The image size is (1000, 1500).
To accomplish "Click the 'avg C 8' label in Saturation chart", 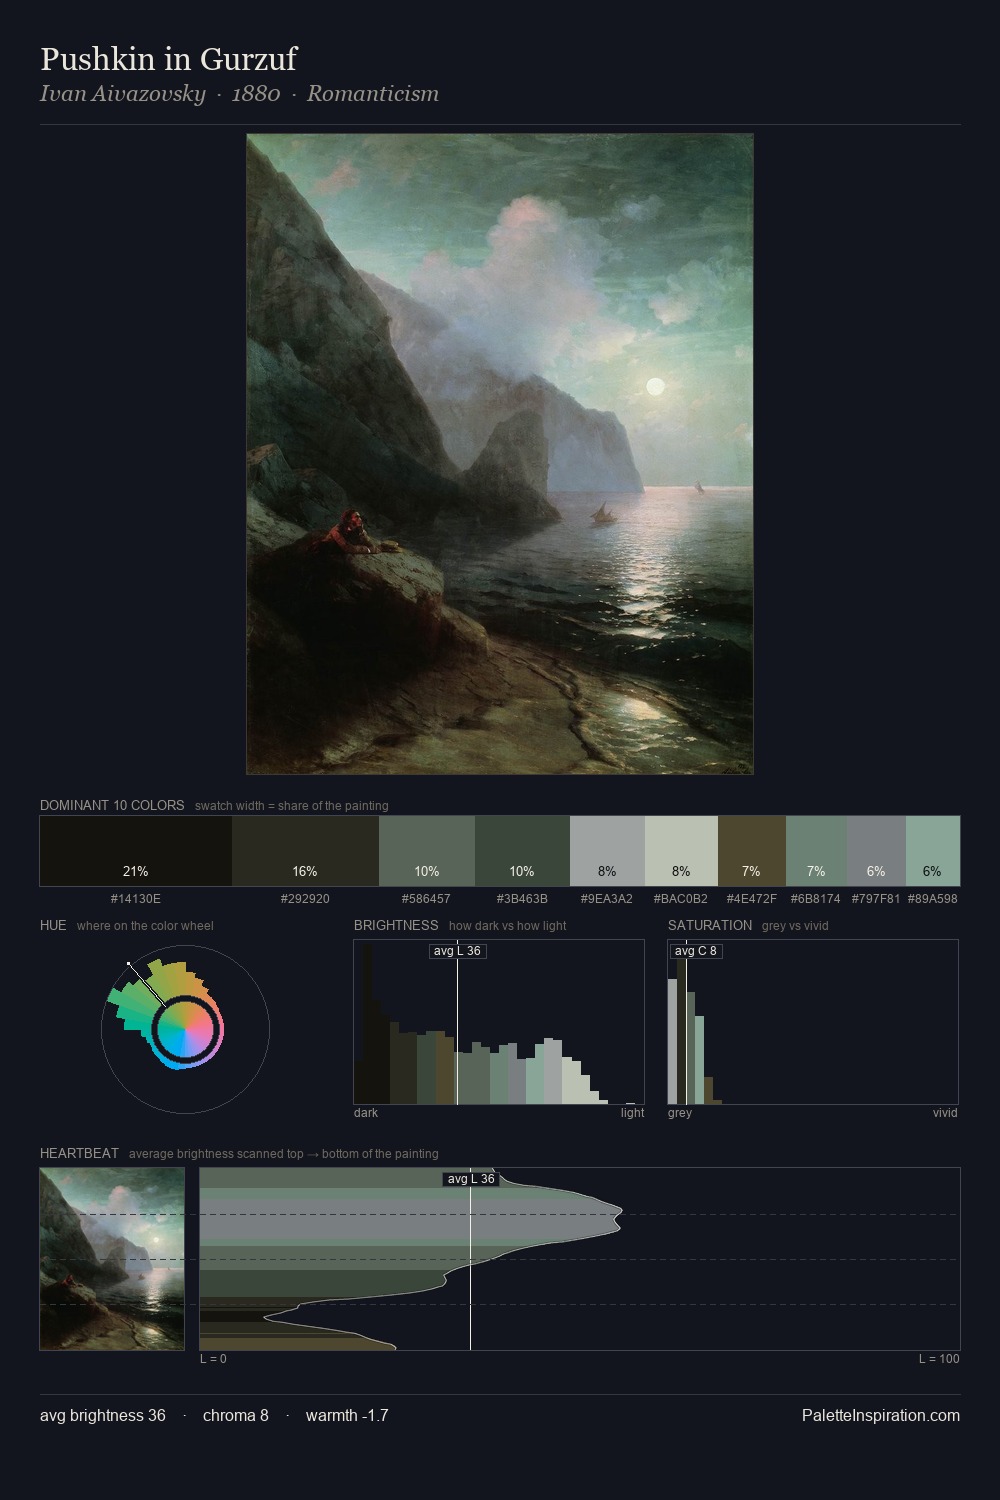I will 695,951.
